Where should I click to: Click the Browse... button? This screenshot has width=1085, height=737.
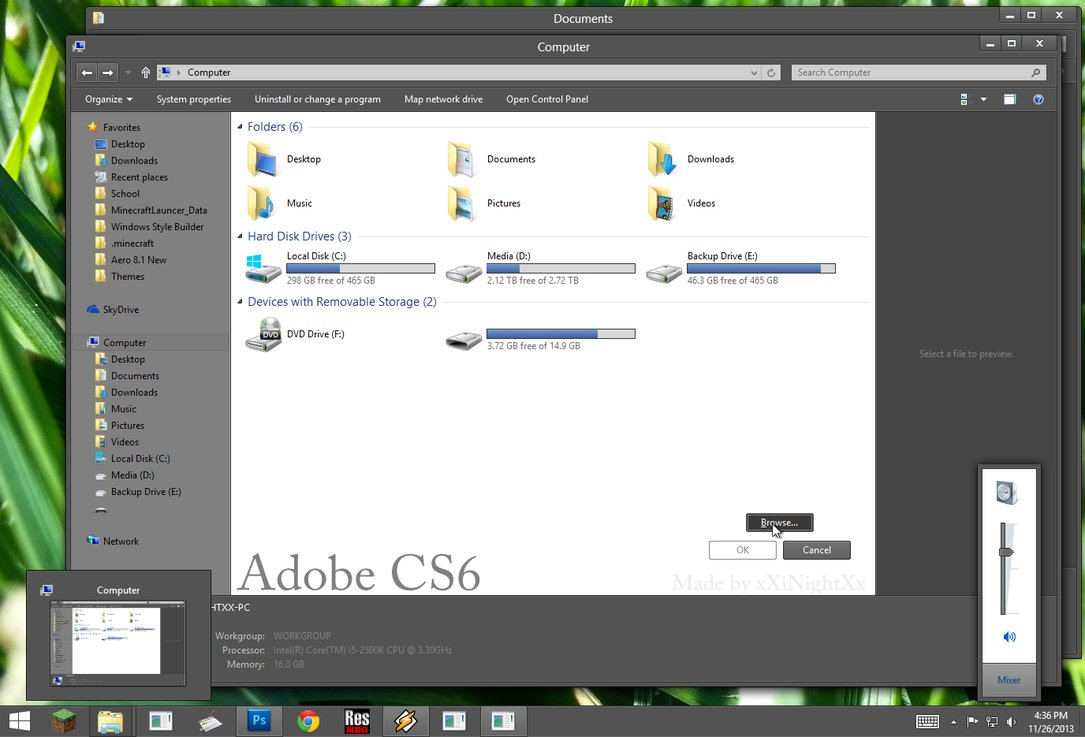tap(779, 522)
